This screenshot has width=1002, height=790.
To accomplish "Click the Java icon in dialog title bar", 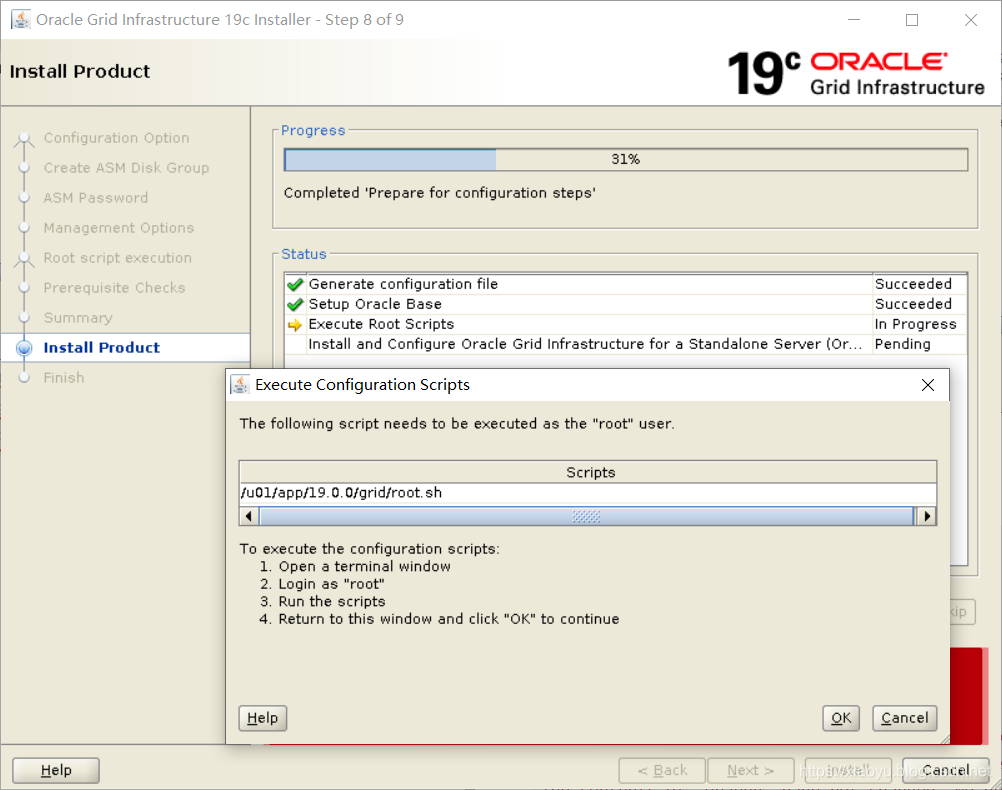I will click(x=240, y=385).
